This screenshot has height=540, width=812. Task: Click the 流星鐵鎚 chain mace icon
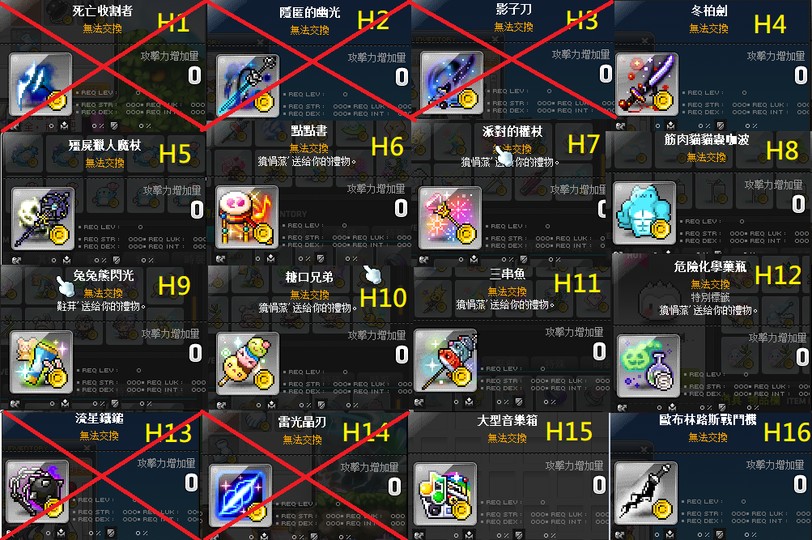click(x=37, y=491)
